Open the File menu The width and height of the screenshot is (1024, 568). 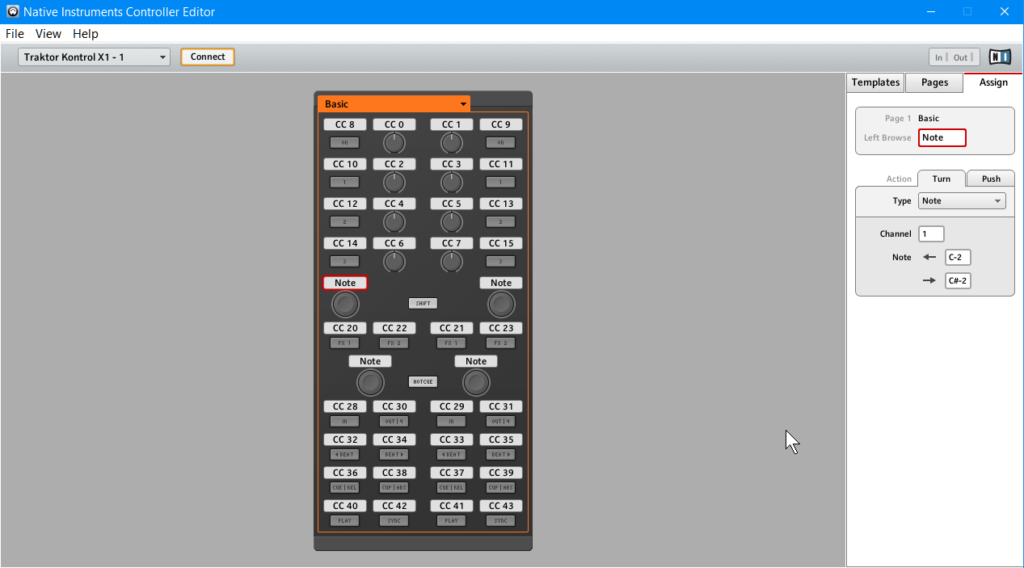[x=14, y=34]
